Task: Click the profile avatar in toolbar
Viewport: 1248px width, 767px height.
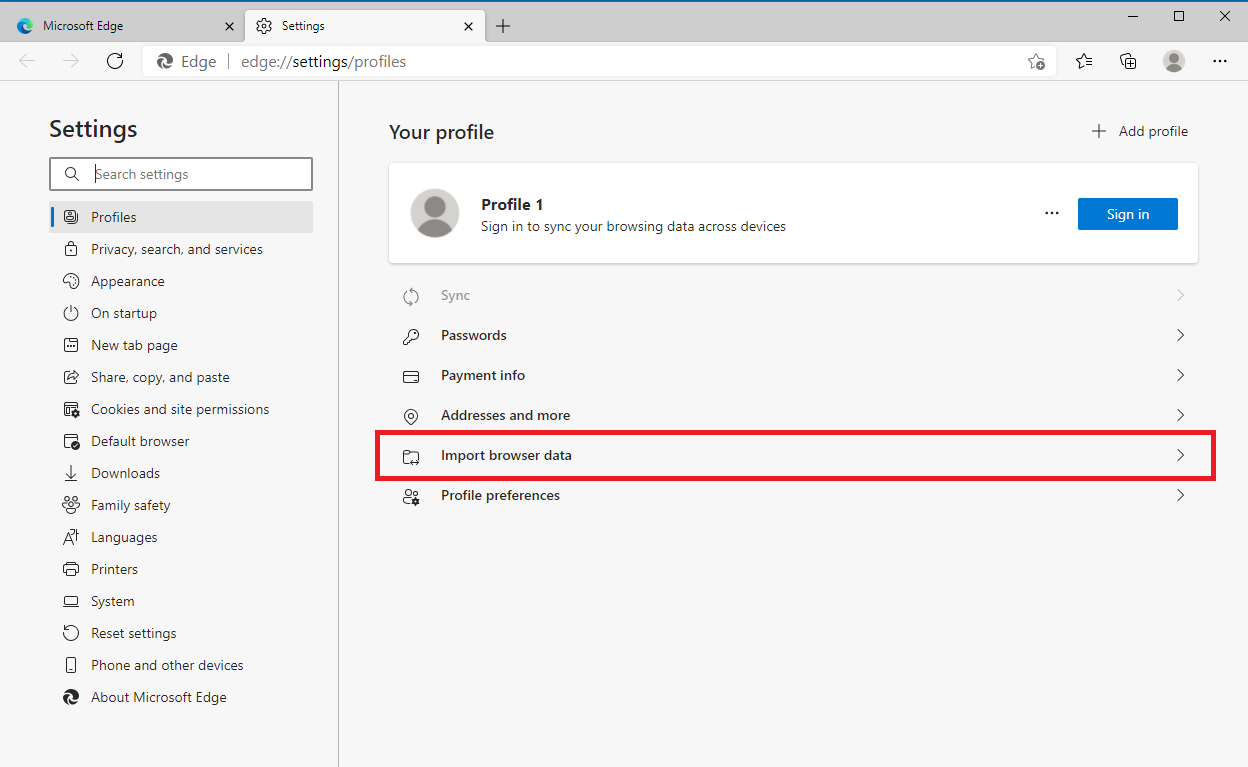Action: (1174, 61)
